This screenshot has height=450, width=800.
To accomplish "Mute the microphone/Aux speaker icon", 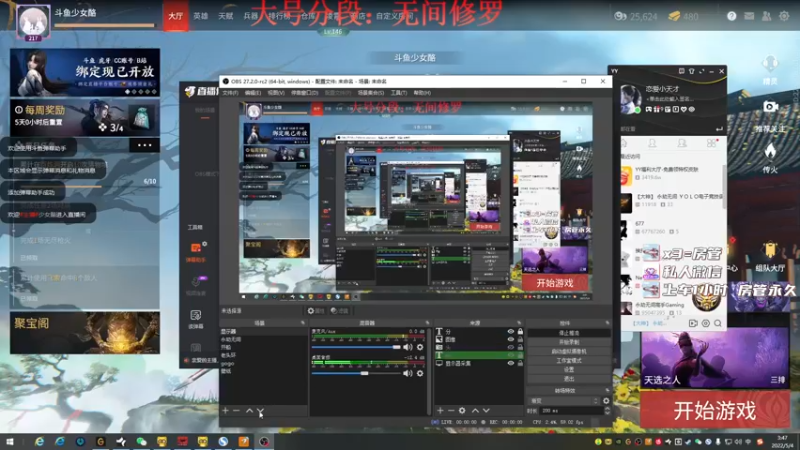I will click(408, 347).
